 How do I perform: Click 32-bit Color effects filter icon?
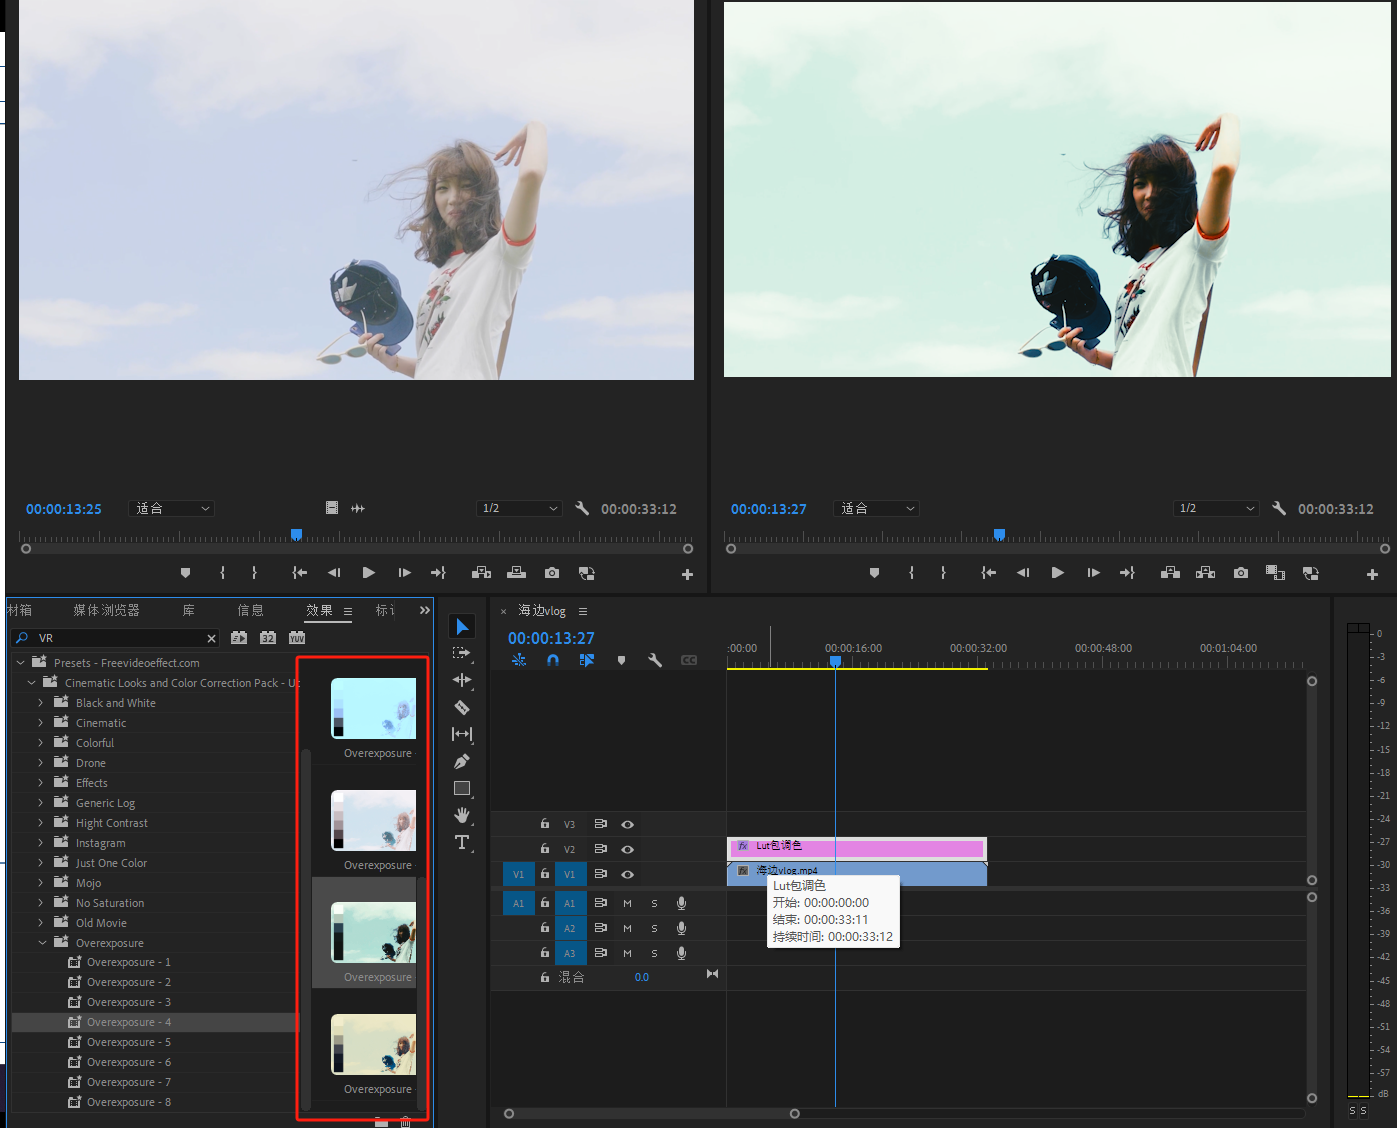click(268, 638)
